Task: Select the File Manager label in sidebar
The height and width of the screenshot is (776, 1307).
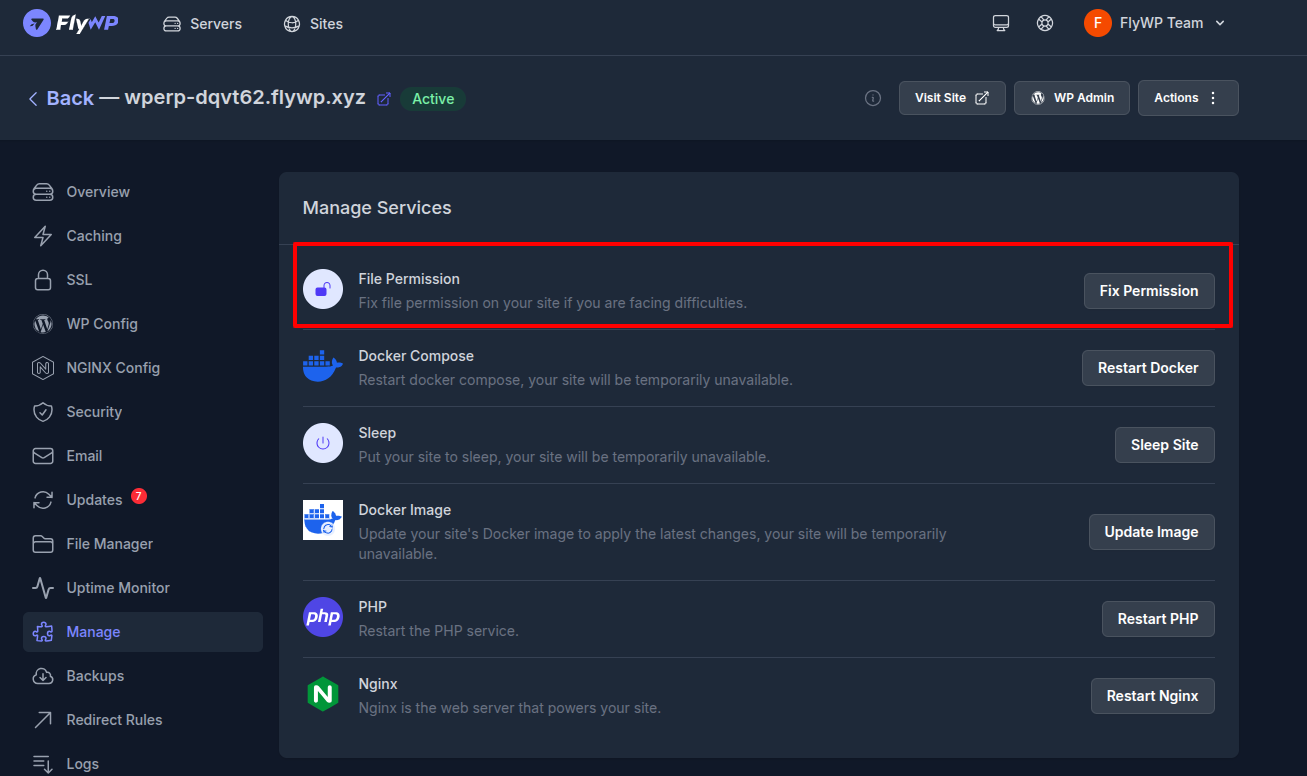Action: coord(110,544)
